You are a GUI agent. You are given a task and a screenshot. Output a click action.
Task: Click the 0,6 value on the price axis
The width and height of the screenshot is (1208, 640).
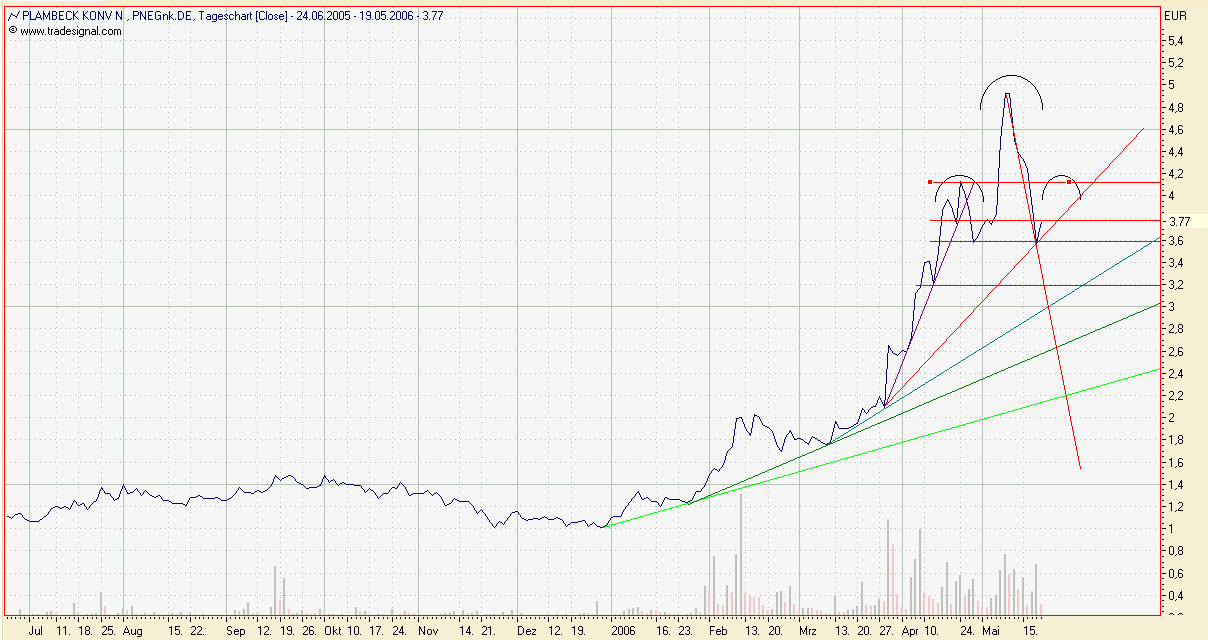point(1176,573)
